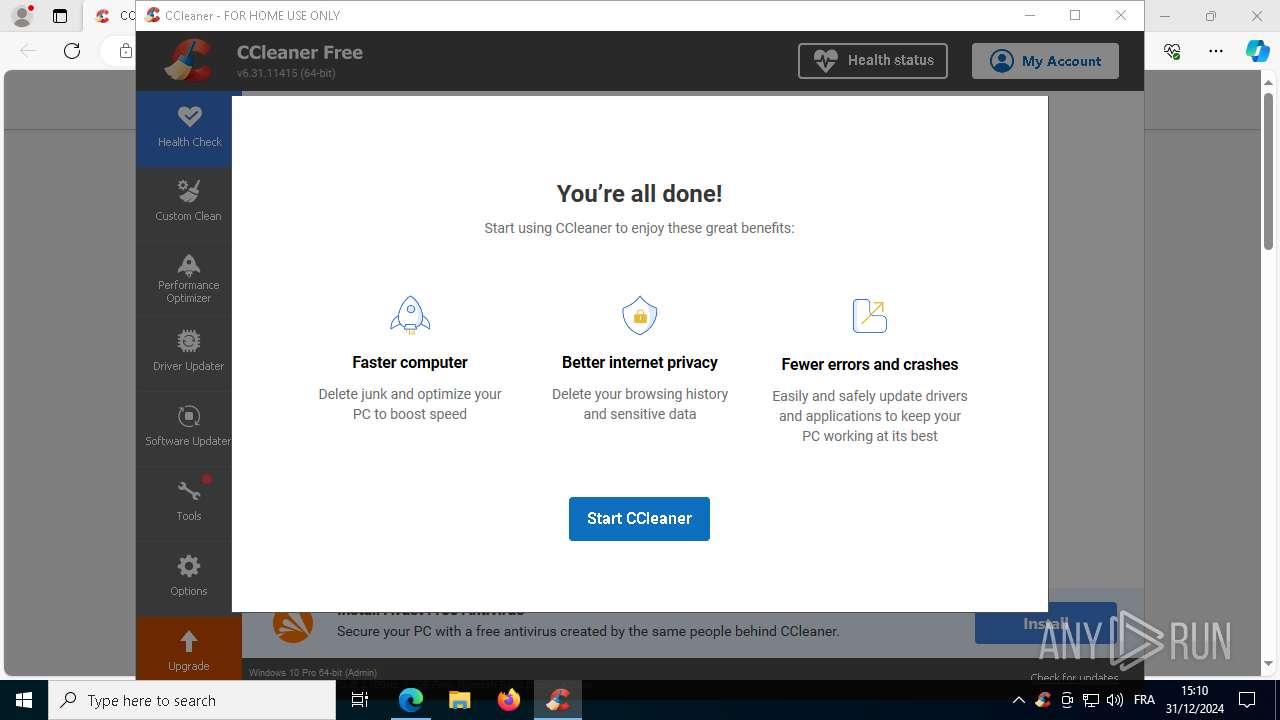Click CCleaner title bar icon
1280x720 pixels.
point(152,15)
